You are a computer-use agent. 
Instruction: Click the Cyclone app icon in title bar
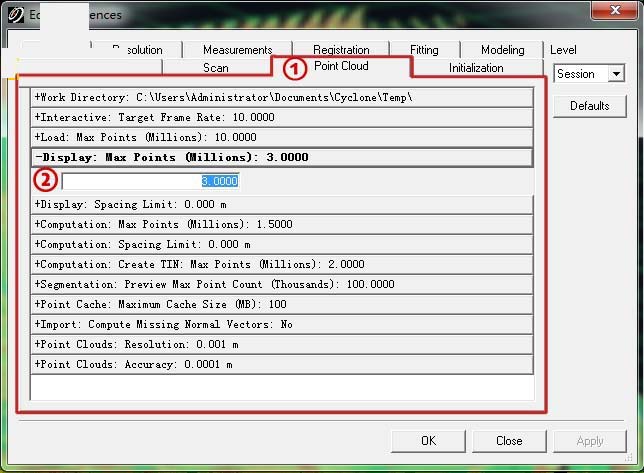click(x=16, y=13)
